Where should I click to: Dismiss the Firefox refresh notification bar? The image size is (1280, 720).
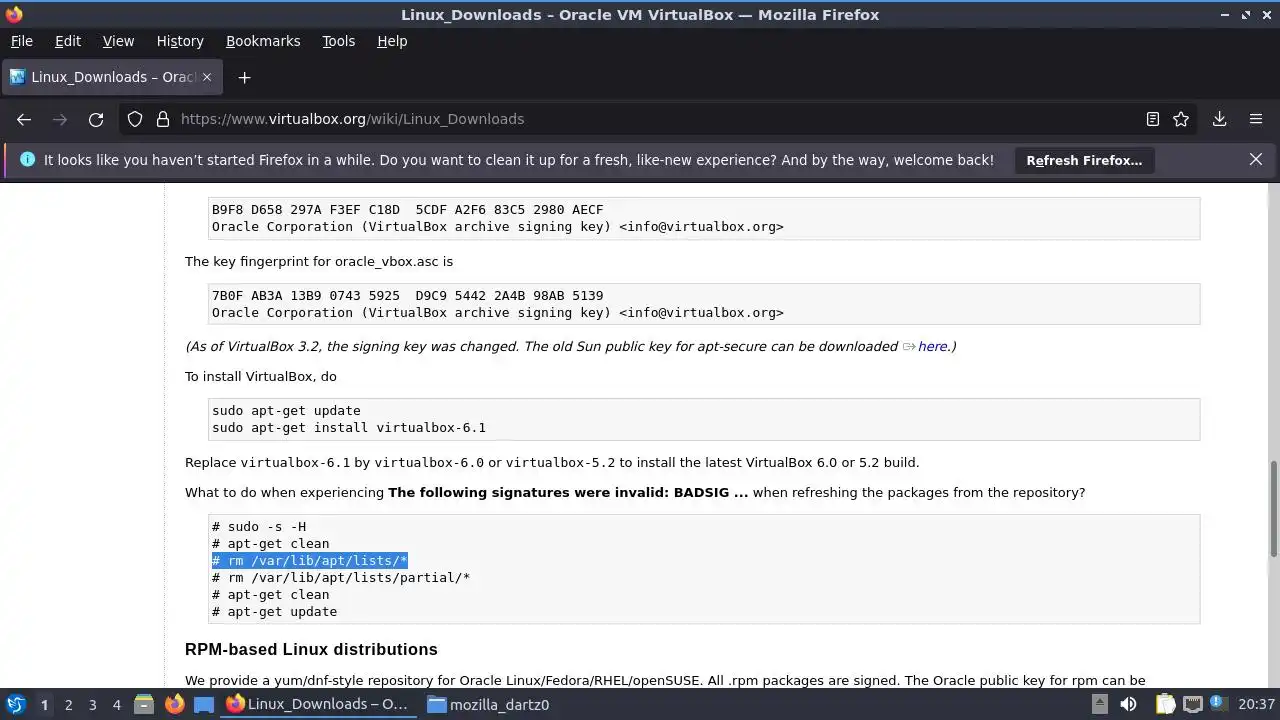pyautogui.click(x=1256, y=159)
